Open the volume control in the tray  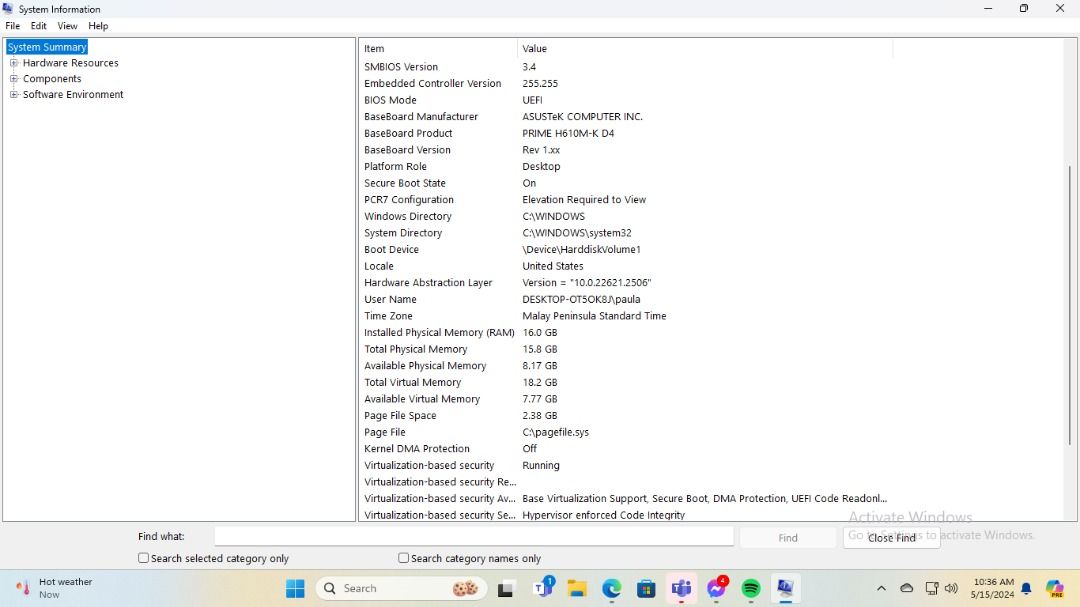pyautogui.click(x=950, y=588)
